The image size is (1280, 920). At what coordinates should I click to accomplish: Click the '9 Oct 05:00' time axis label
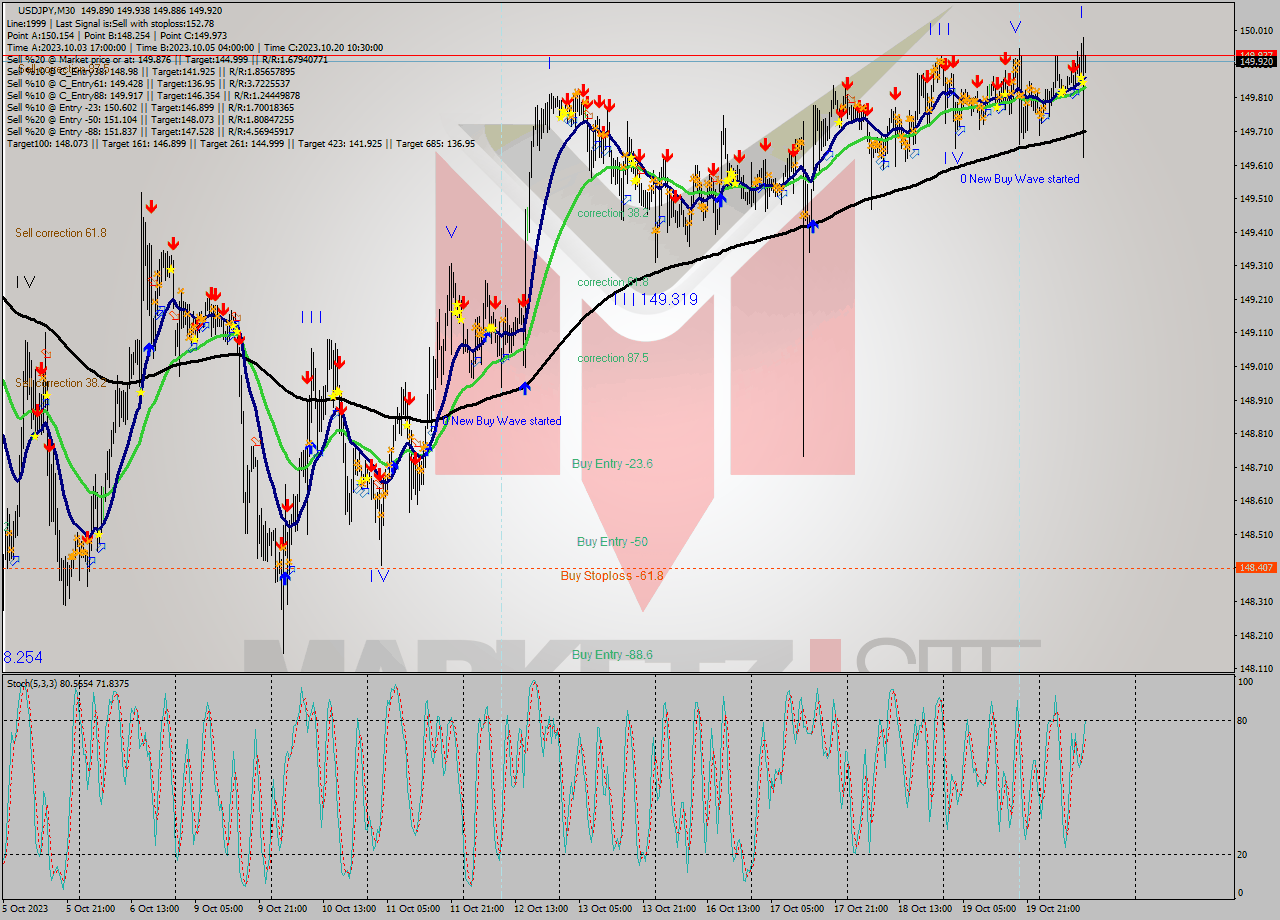tap(217, 909)
